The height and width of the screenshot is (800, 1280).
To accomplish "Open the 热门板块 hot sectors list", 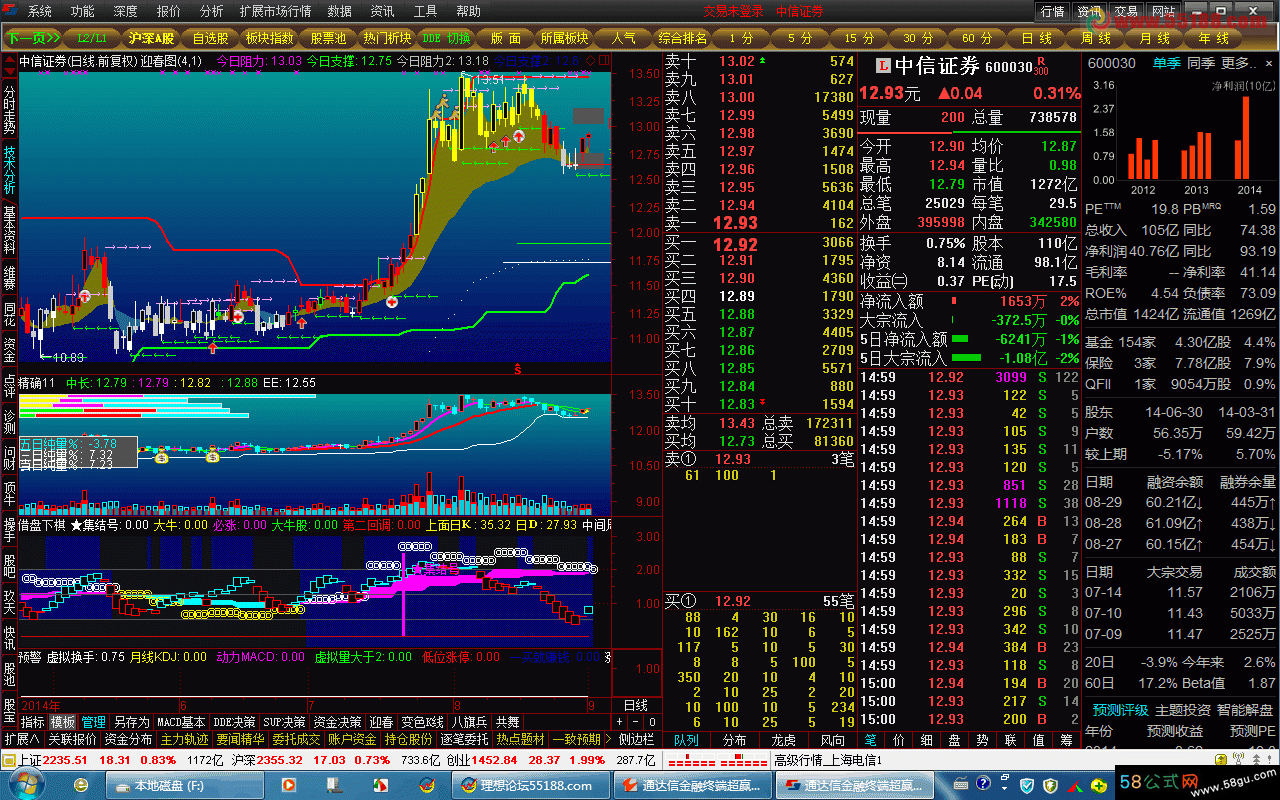I will 387,38.
